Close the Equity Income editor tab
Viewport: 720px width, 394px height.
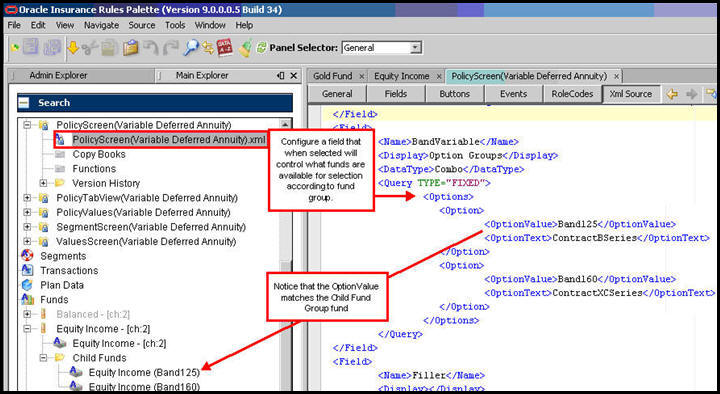(439, 76)
